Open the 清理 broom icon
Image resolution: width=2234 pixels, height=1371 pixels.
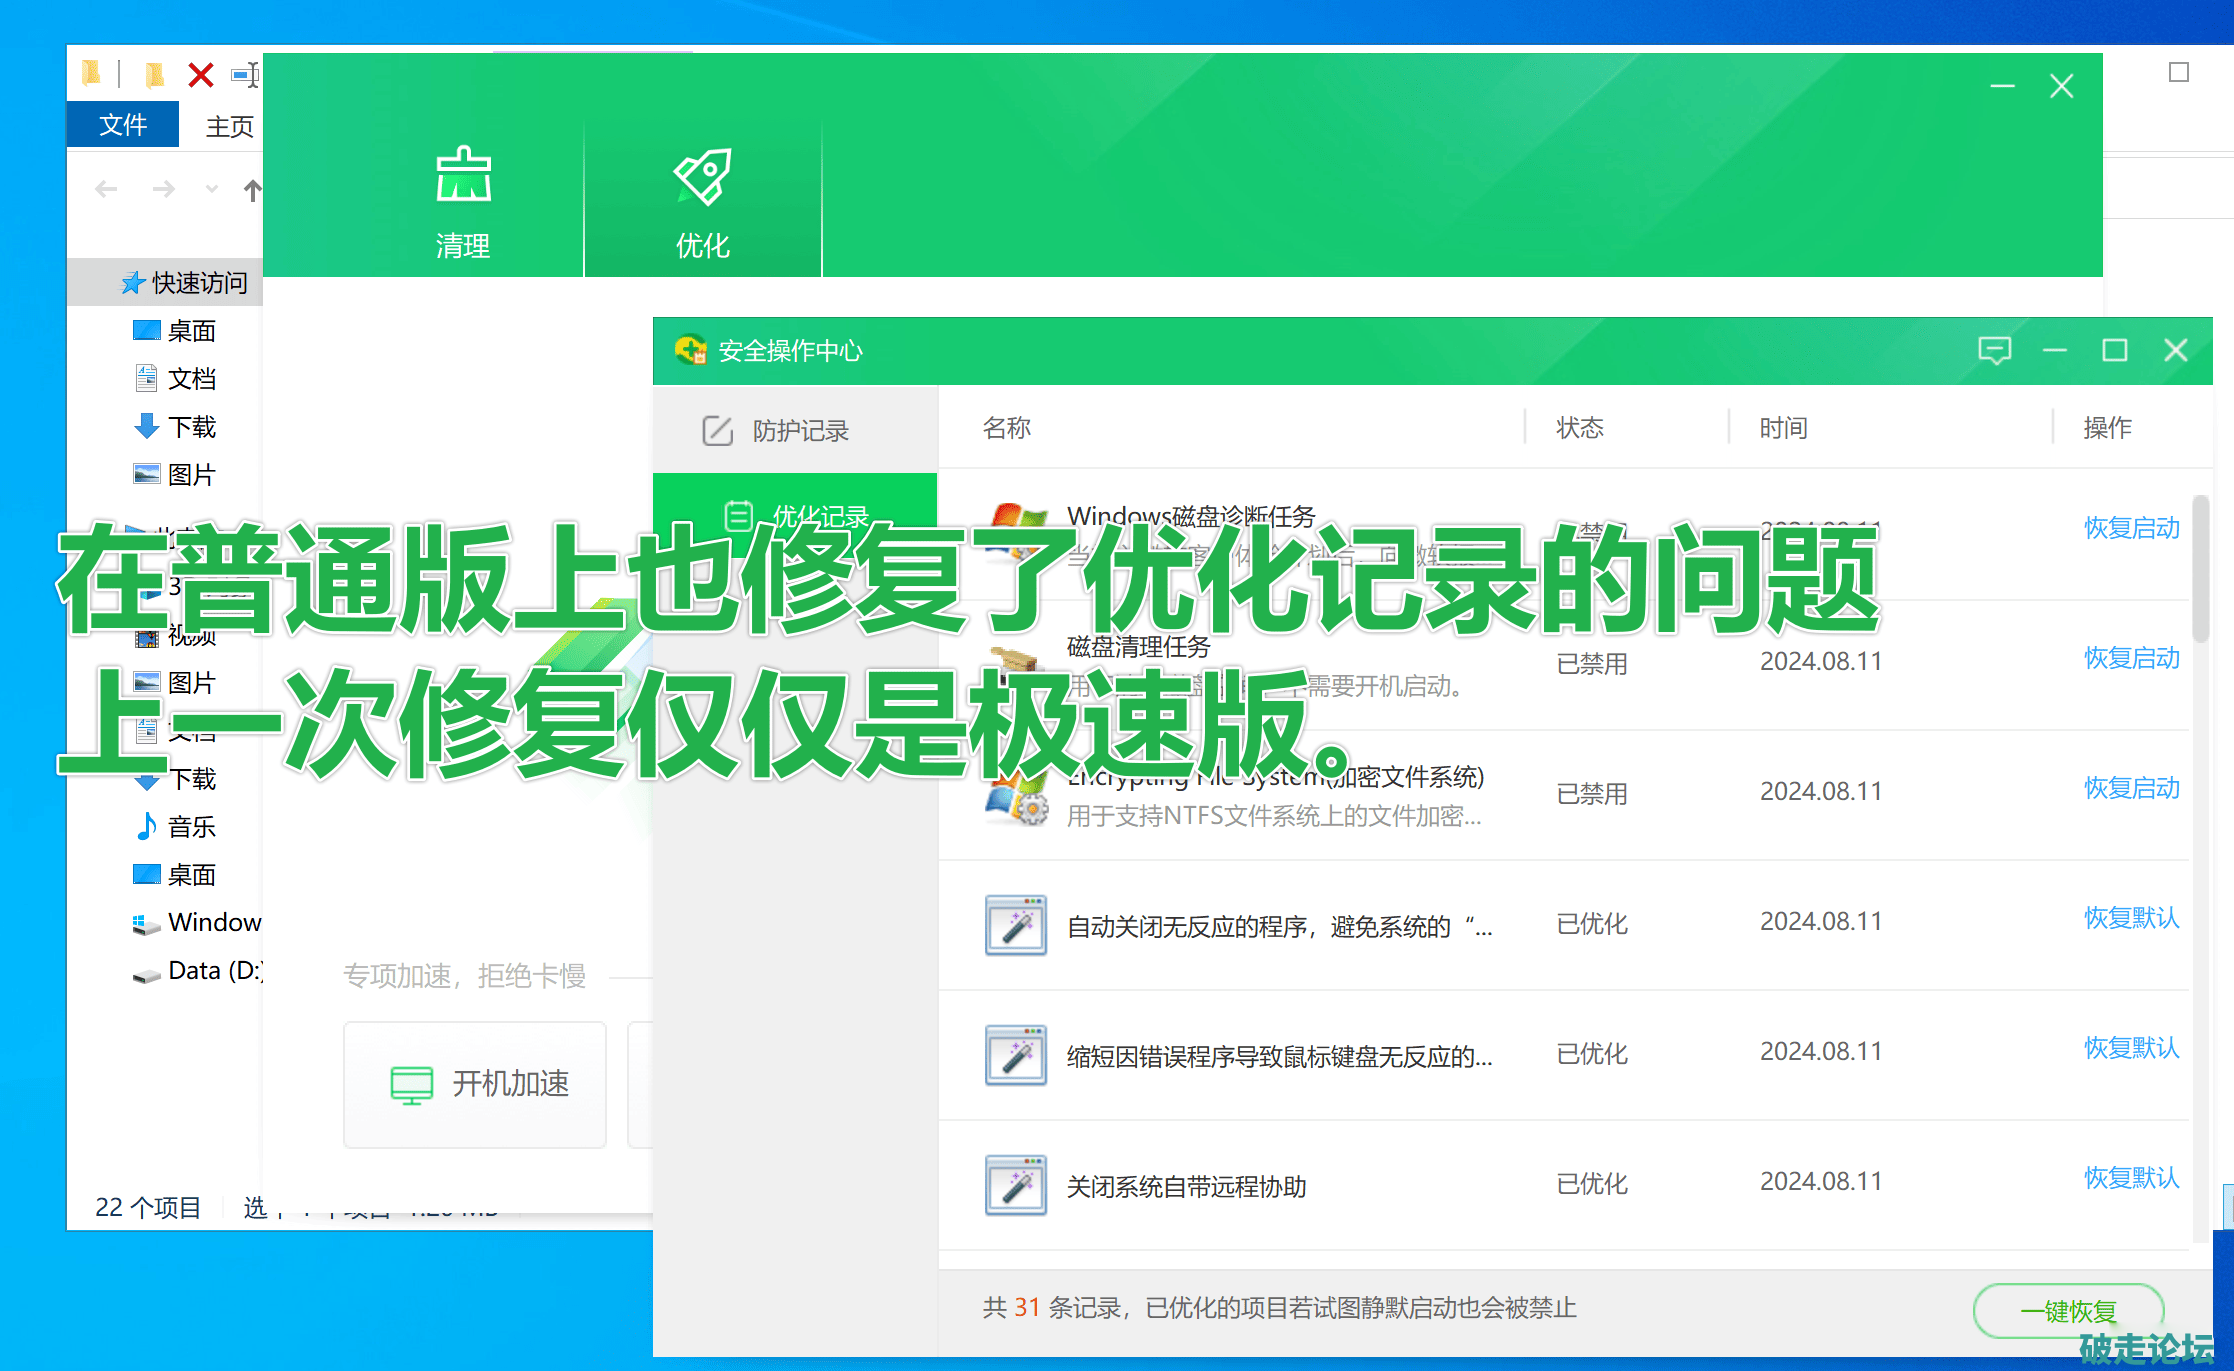[463, 176]
